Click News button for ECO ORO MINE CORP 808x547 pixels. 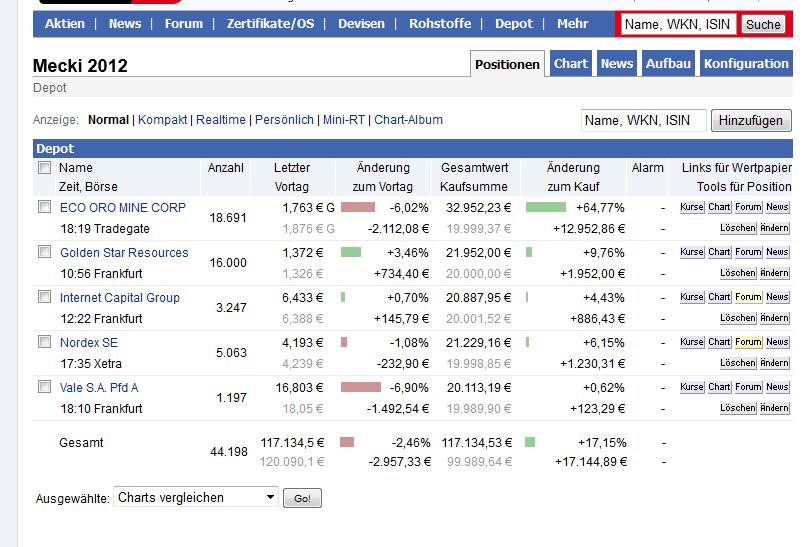click(x=777, y=207)
